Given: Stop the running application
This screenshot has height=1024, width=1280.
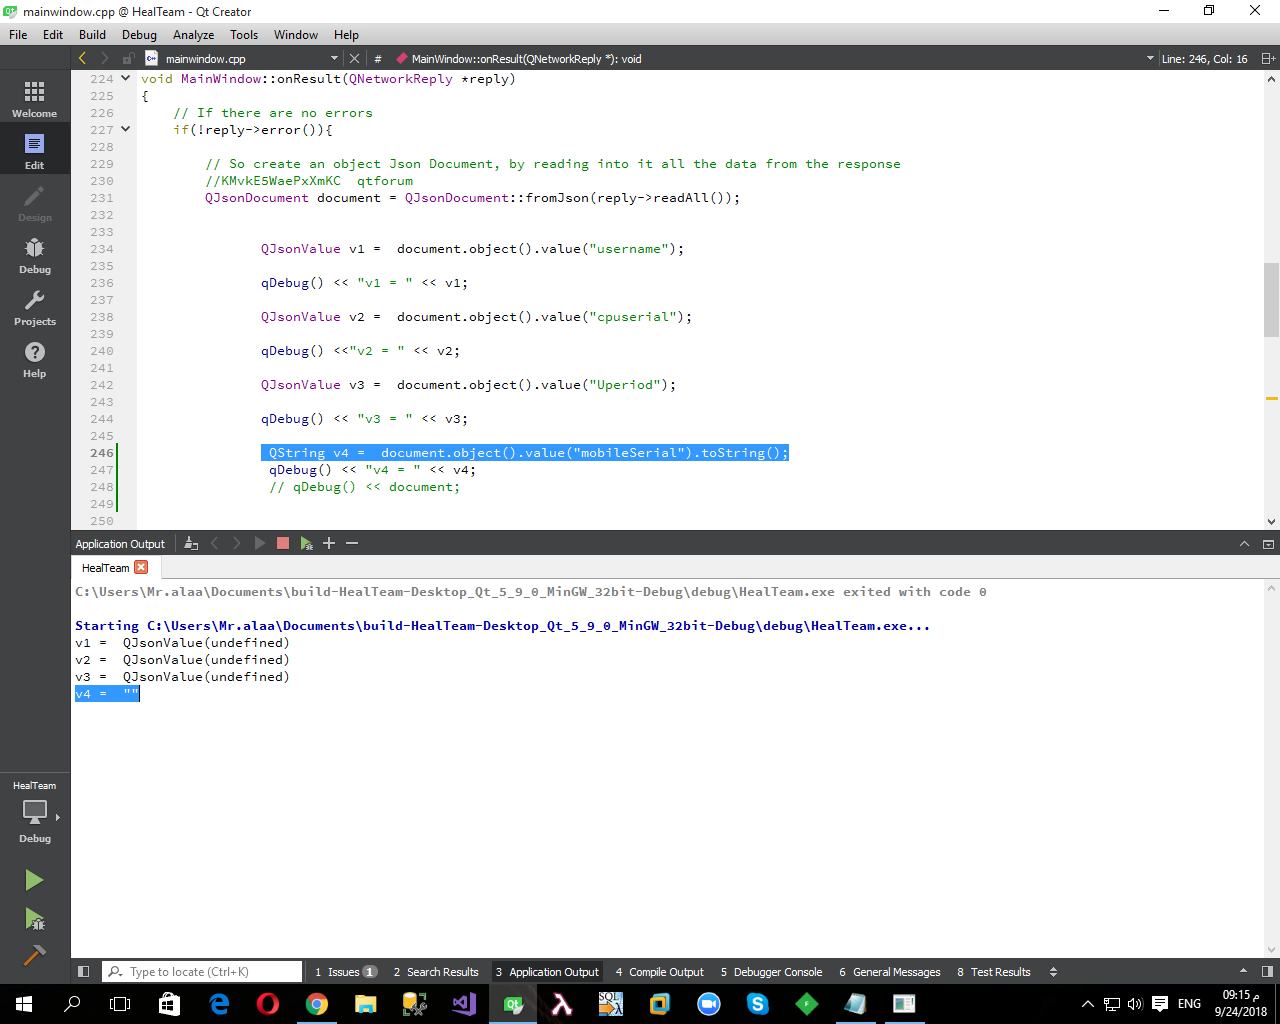Looking at the screenshot, I should pyautogui.click(x=281, y=543).
